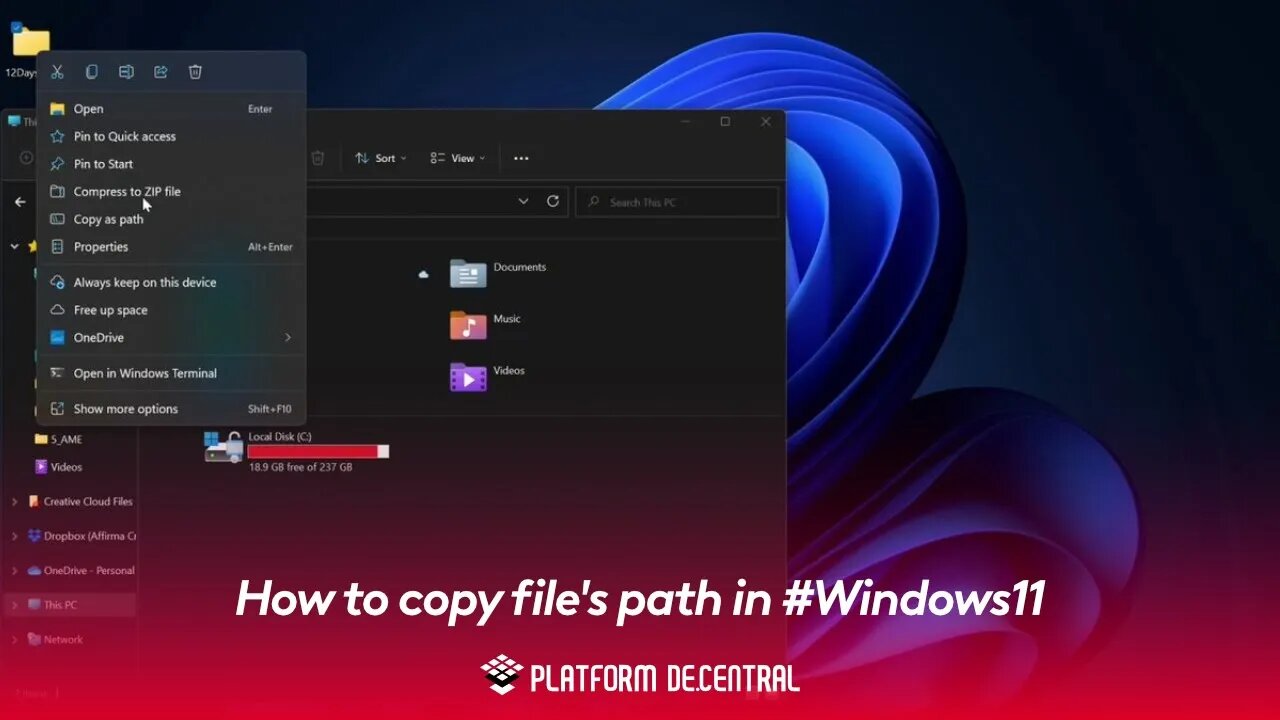This screenshot has width=1280, height=720.
Task: Click Show more options
Action: [x=171, y=409]
